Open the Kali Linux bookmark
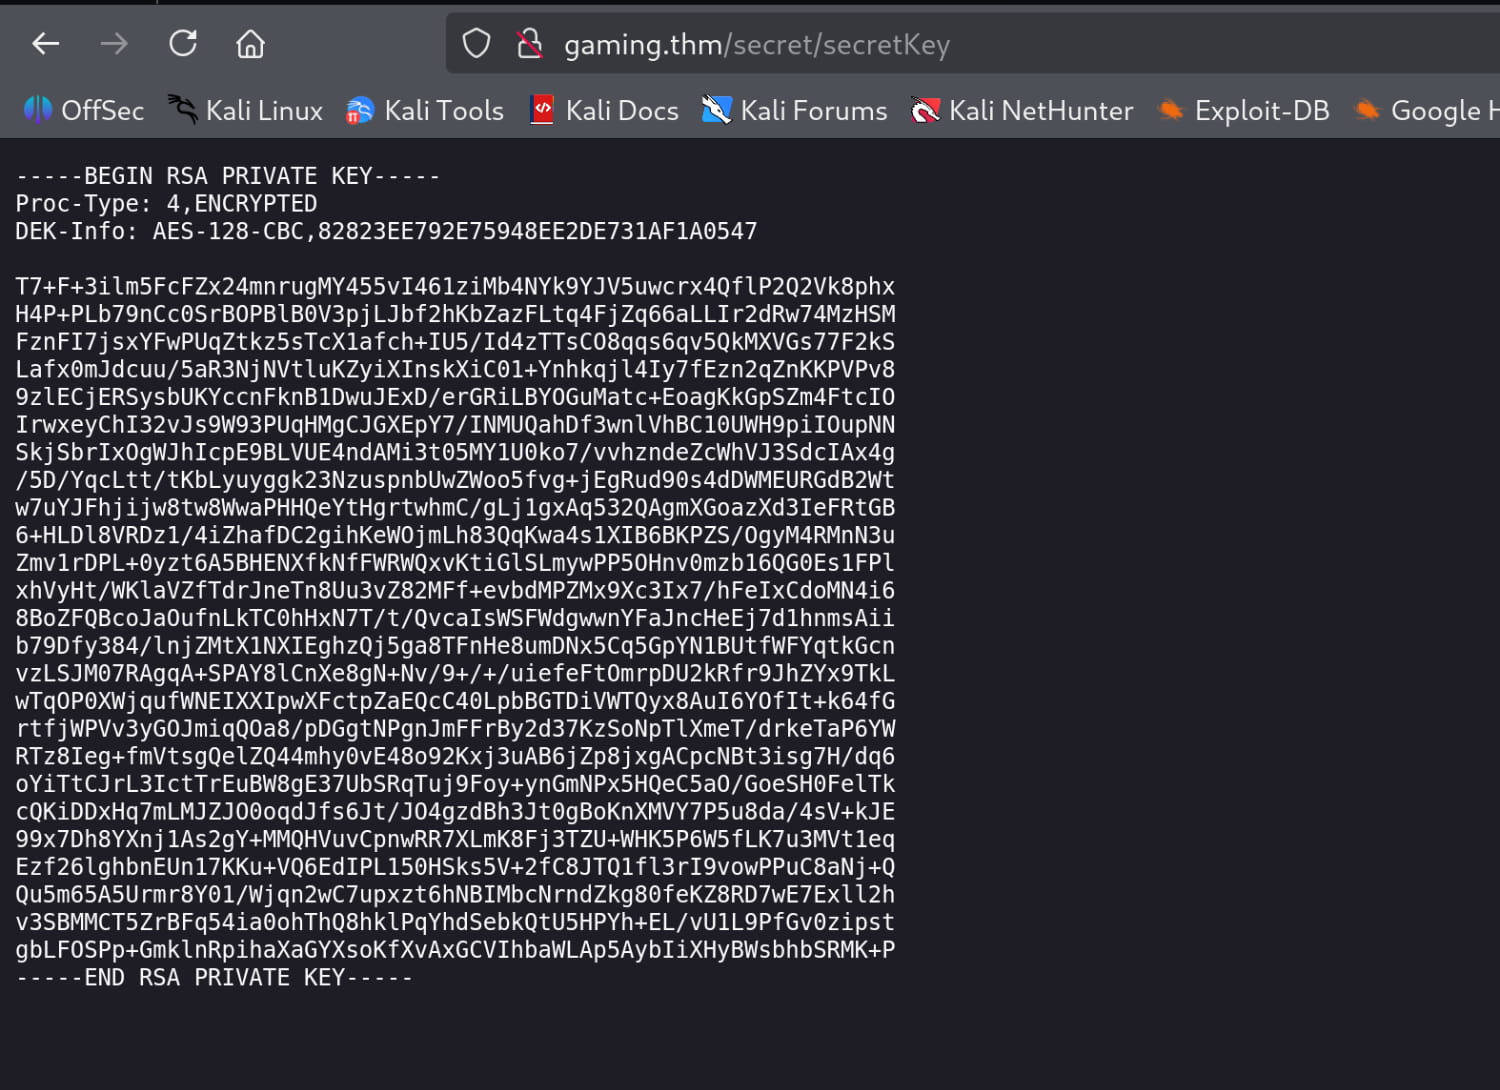Image resolution: width=1500 pixels, height=1090 pixels. (245, 110)
